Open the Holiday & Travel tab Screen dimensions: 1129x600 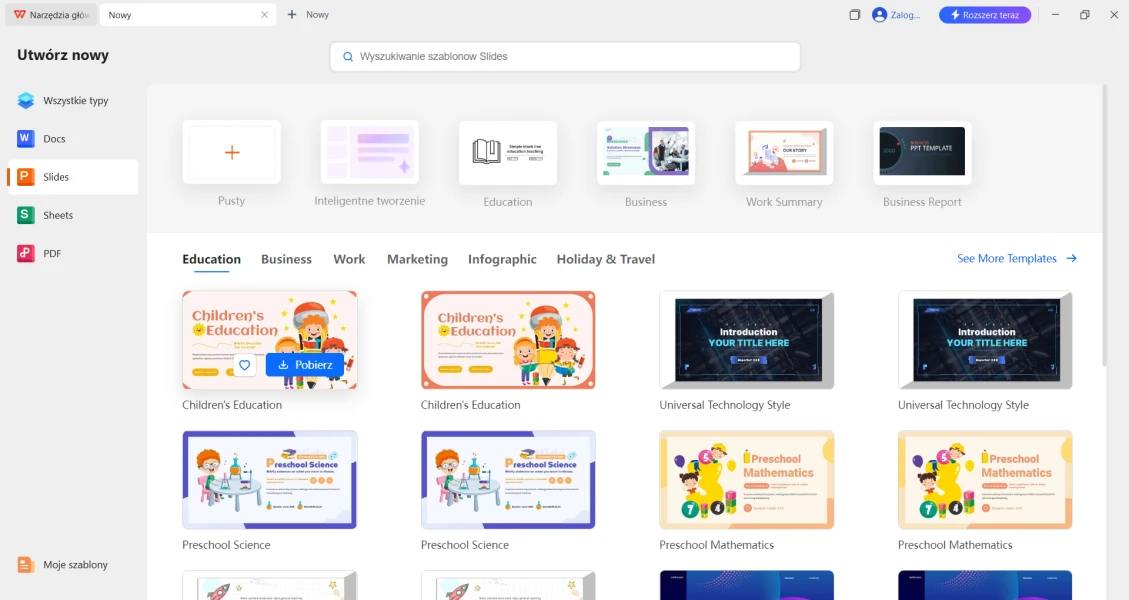tap(605, 259)
